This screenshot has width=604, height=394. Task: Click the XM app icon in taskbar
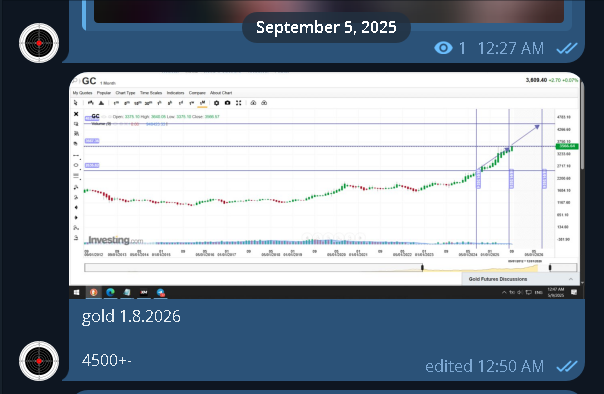144,292
